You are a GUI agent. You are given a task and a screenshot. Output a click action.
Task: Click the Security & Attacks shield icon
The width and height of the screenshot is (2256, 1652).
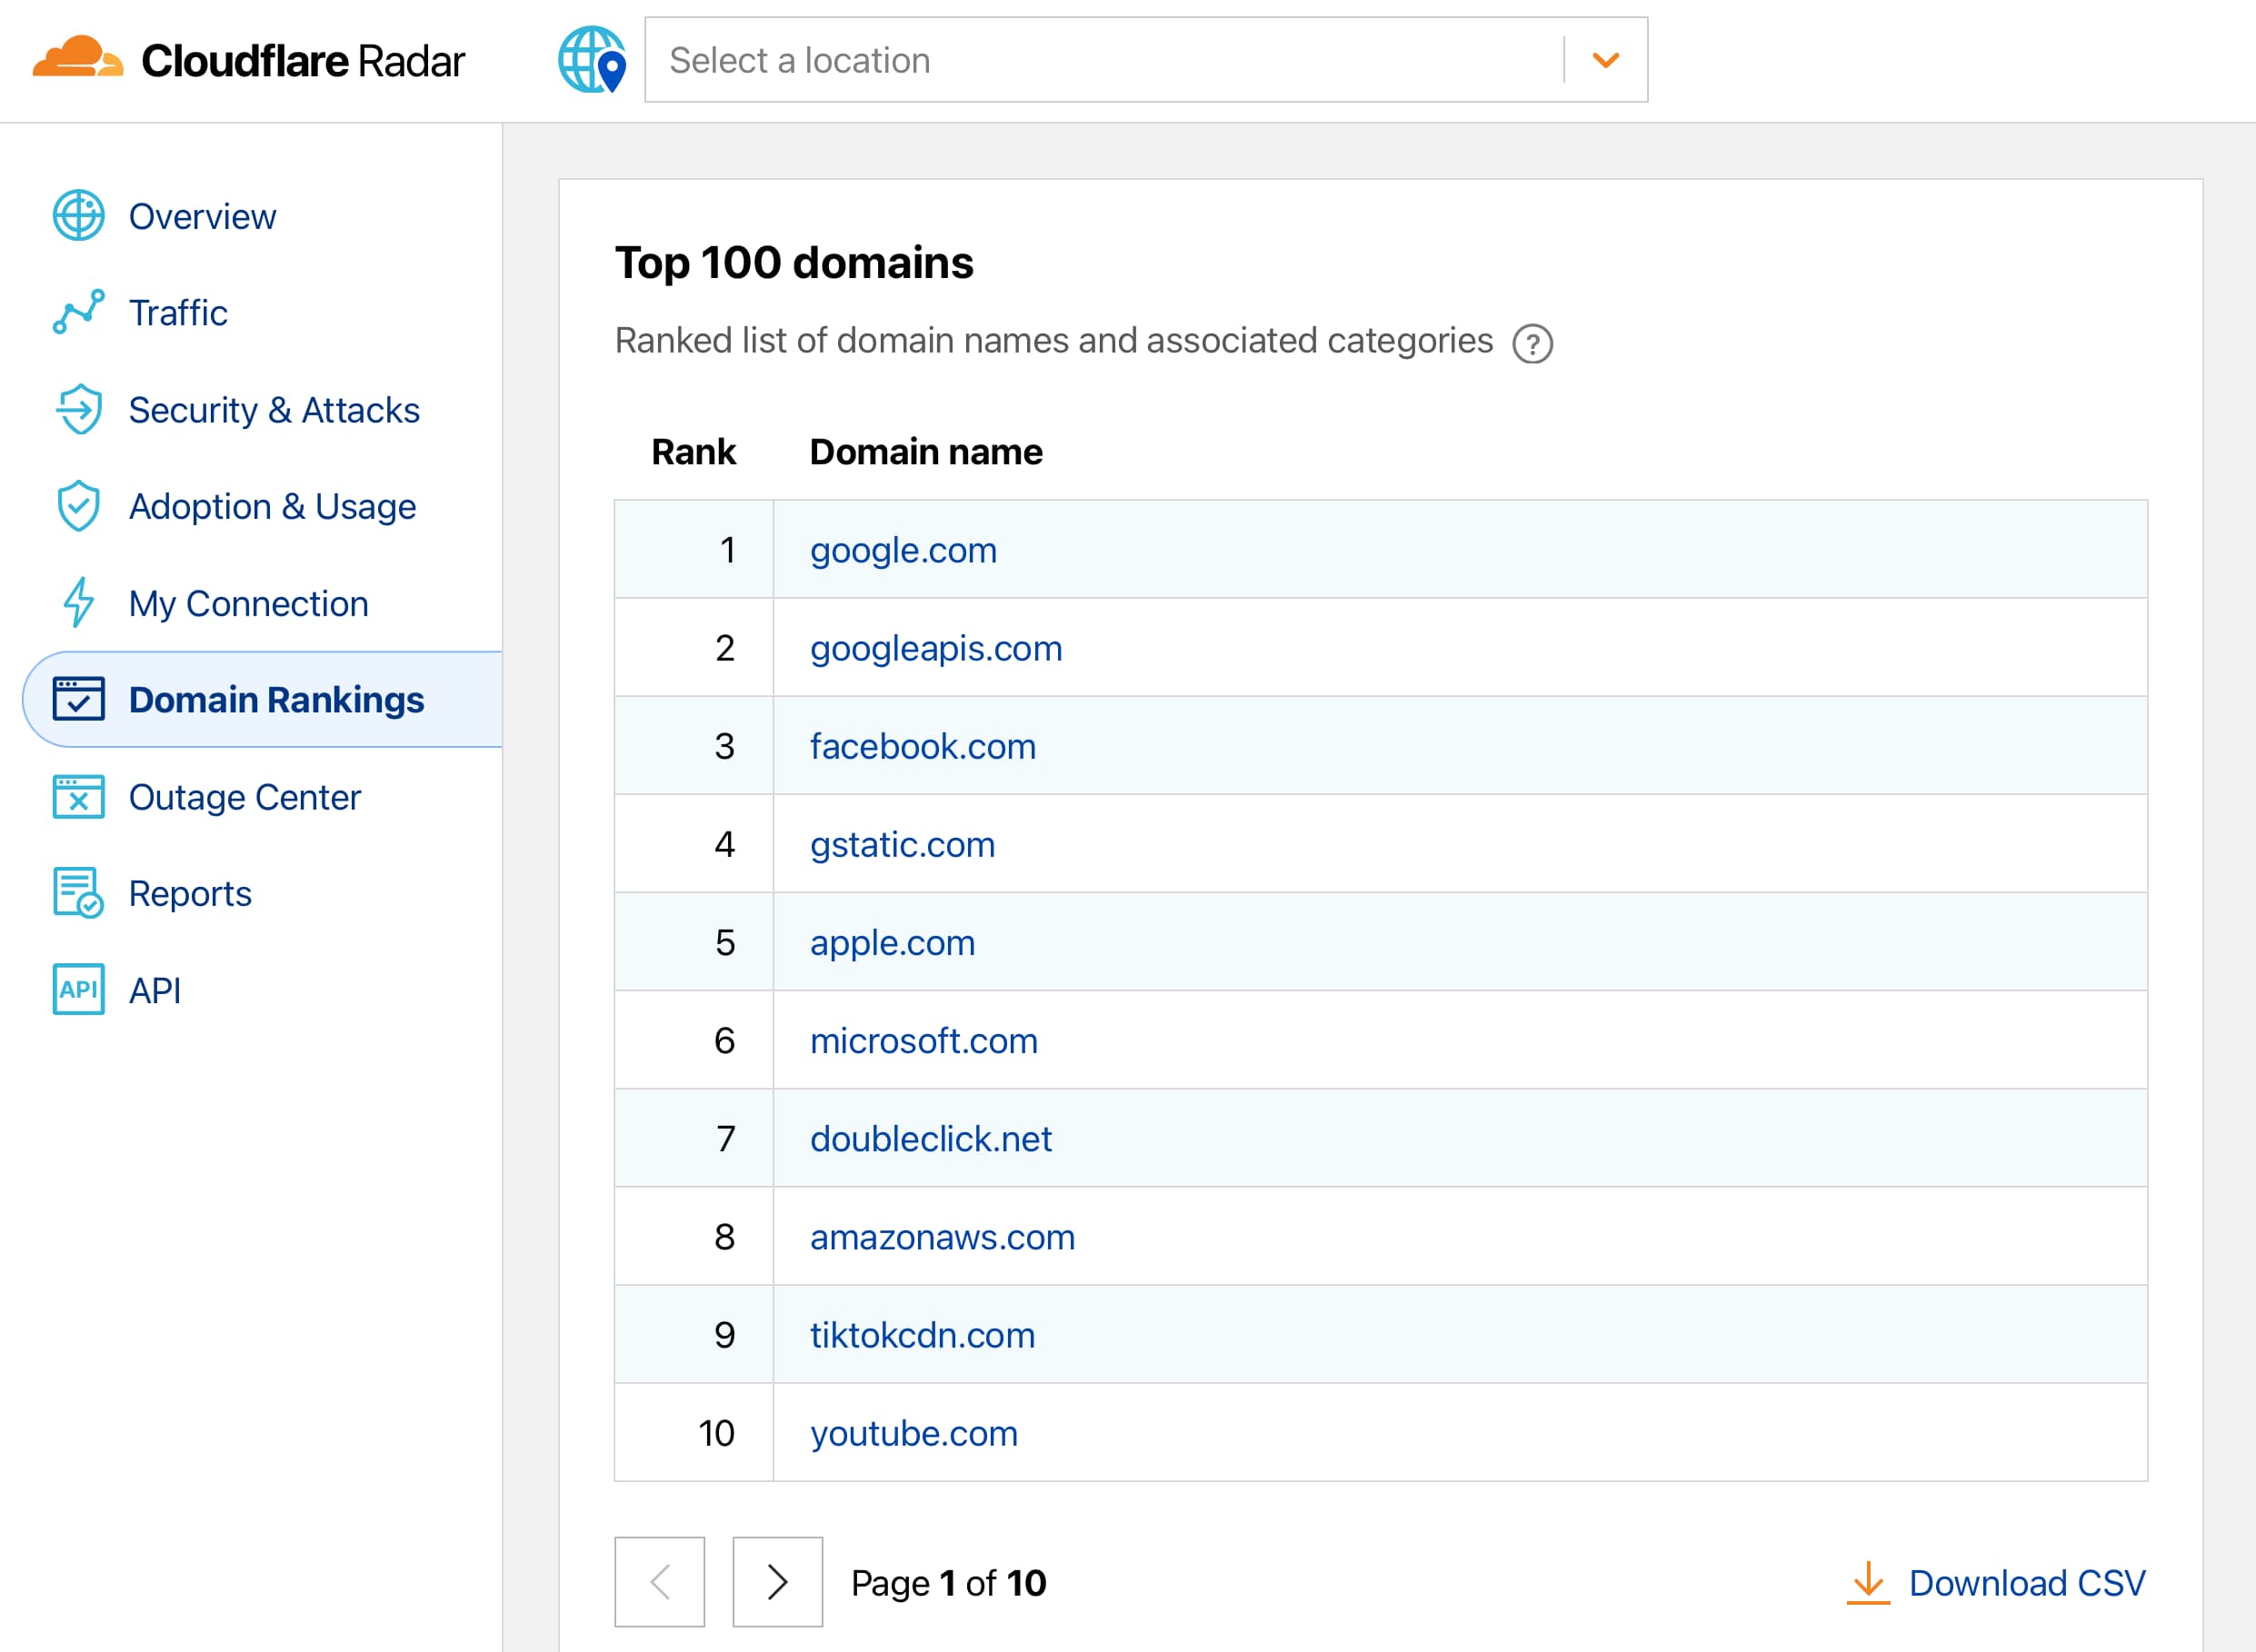pyautogui.click(x=78, y=409)
